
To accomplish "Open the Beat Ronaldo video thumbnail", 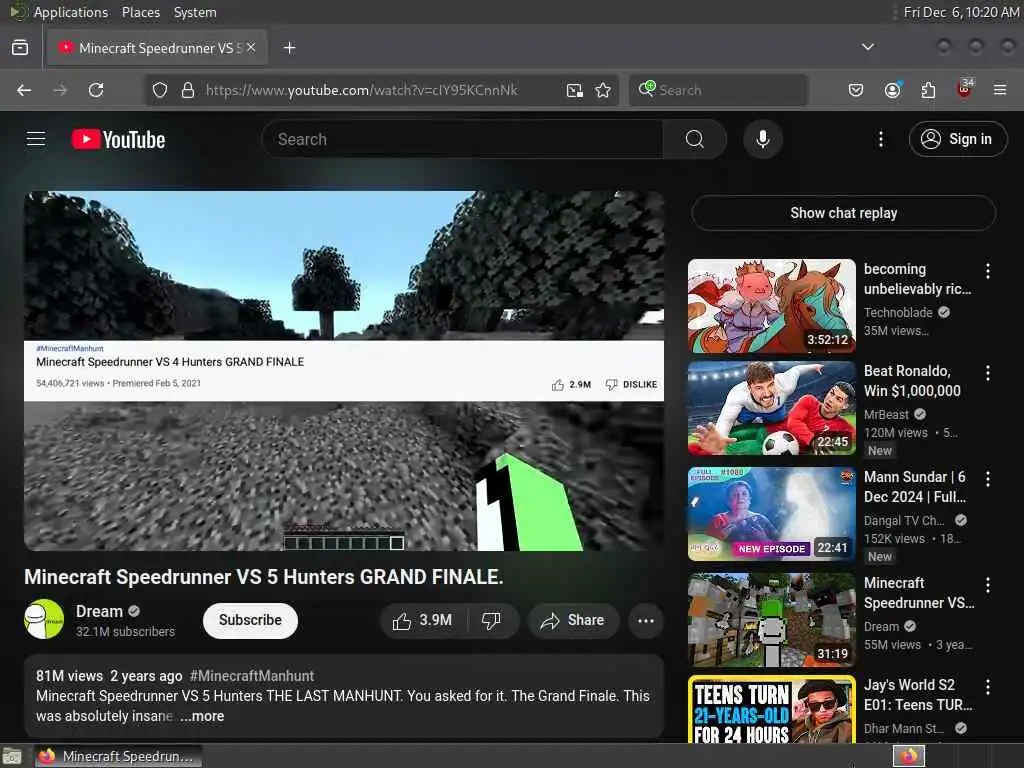I will [x=771, y=408].
